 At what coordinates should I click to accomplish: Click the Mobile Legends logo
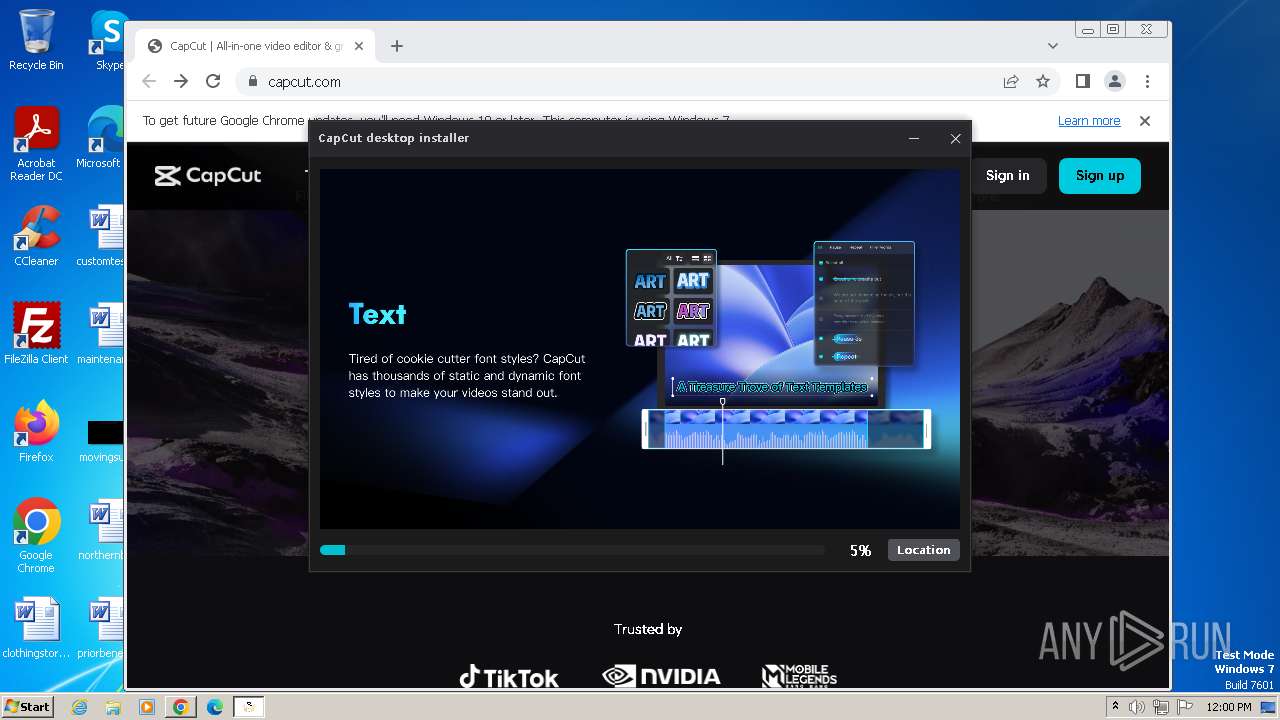point(799,677)
